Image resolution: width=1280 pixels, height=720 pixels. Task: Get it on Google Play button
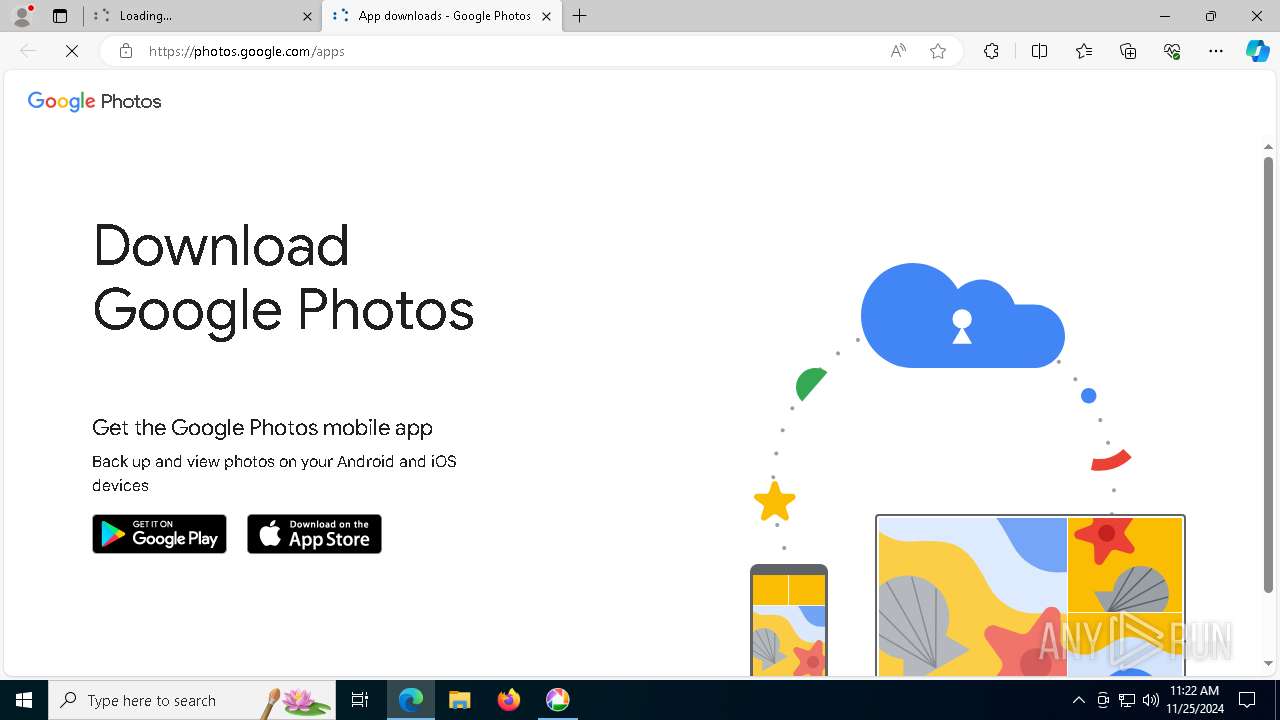[x=159, y=534]
